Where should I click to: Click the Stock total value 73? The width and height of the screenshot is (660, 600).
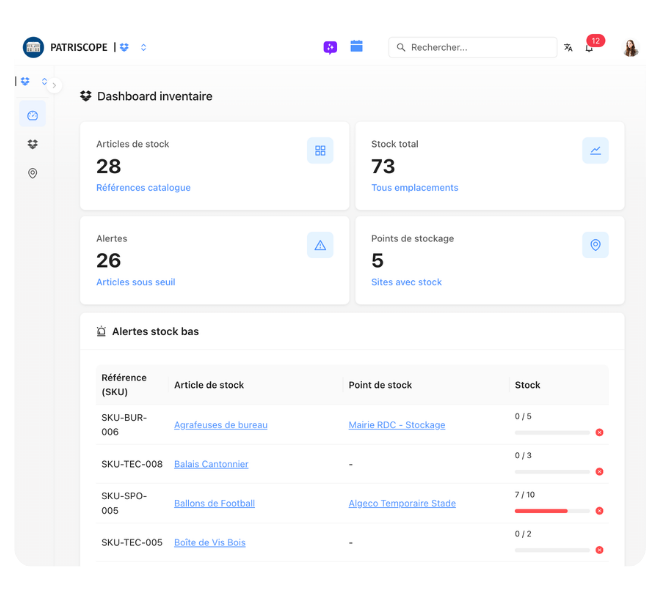[383, 166]
